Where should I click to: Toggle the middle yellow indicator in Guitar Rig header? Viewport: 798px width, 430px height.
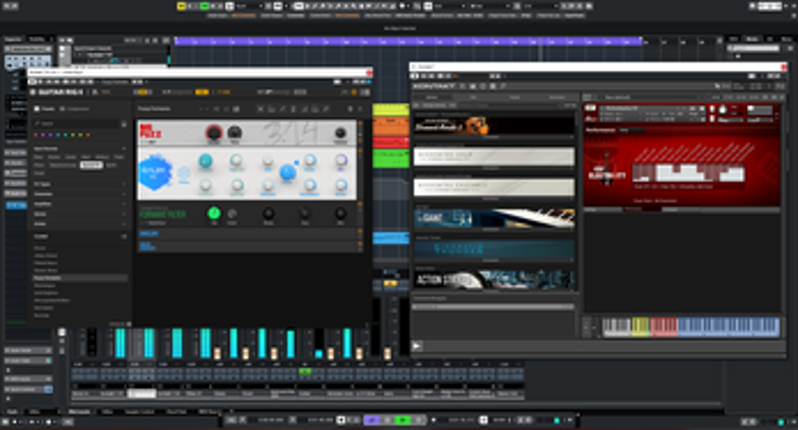click(x=202, y=92)
